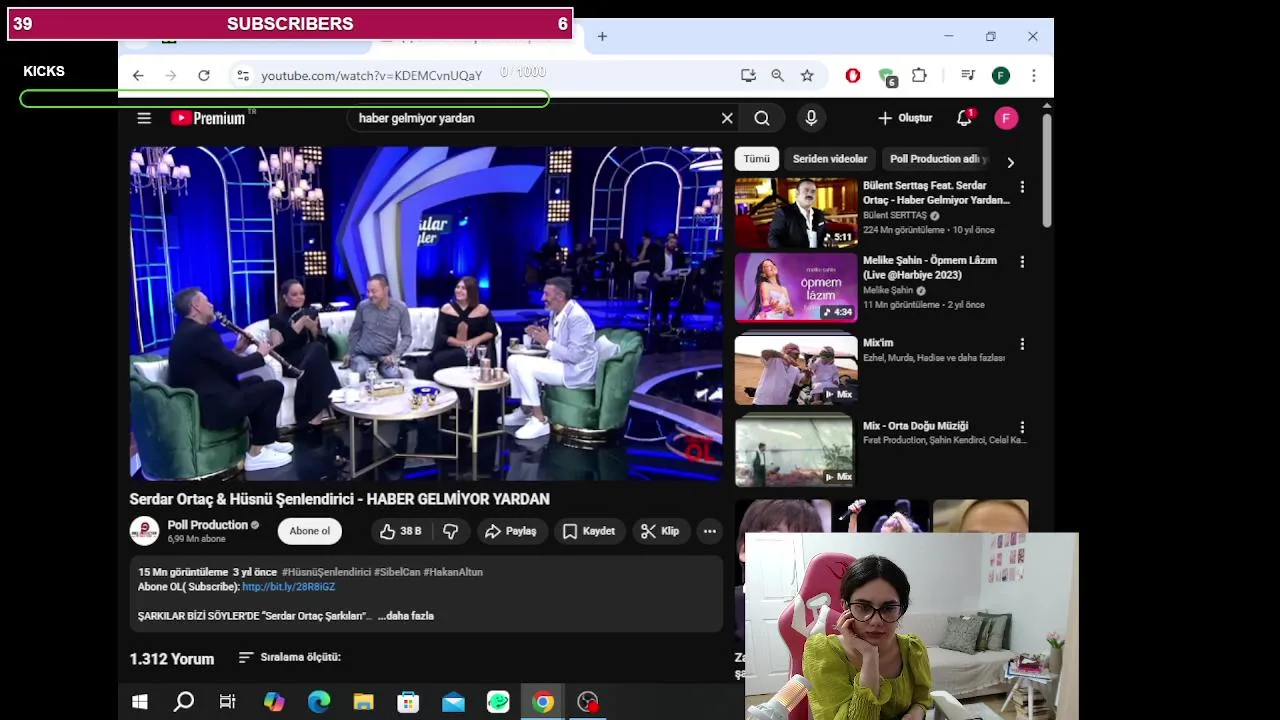Image resolution: width=1280 pixels, height=720 pixels.
Task: Clear the search box with the X
Action: 727,118
